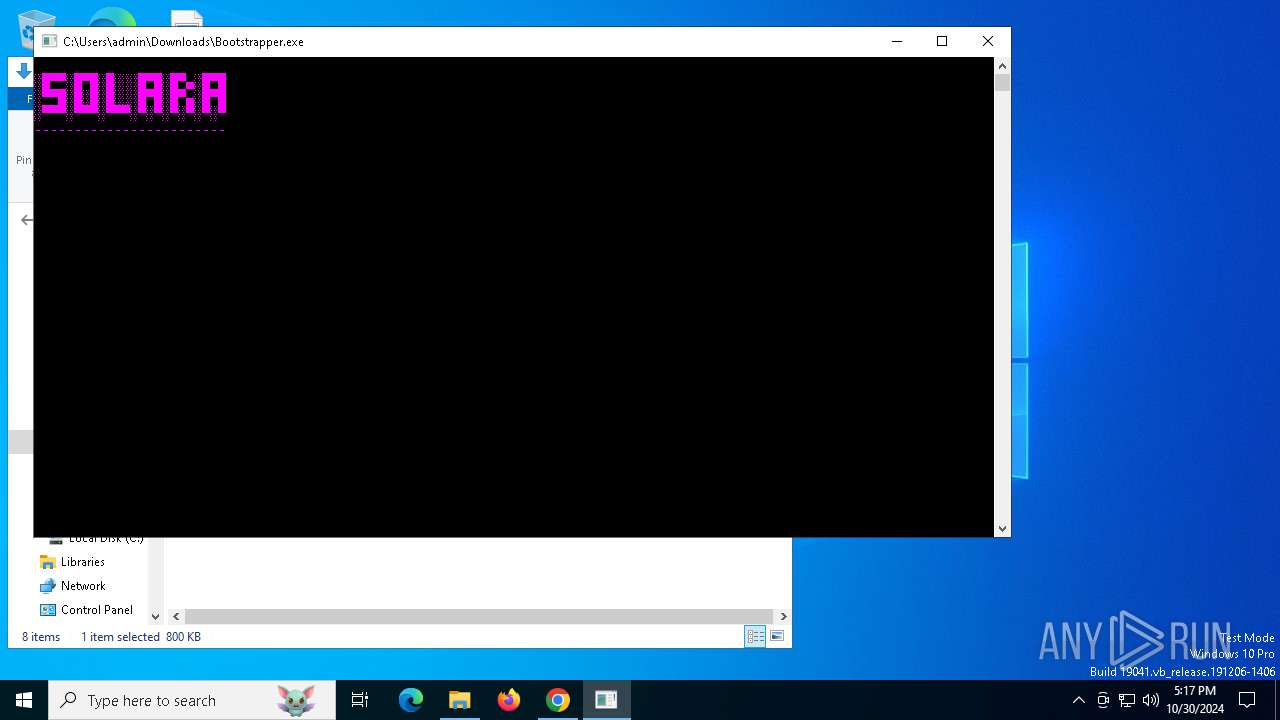Open File Explorer from the taskbar
The image size is (1280, 720).
pos(460,700)
